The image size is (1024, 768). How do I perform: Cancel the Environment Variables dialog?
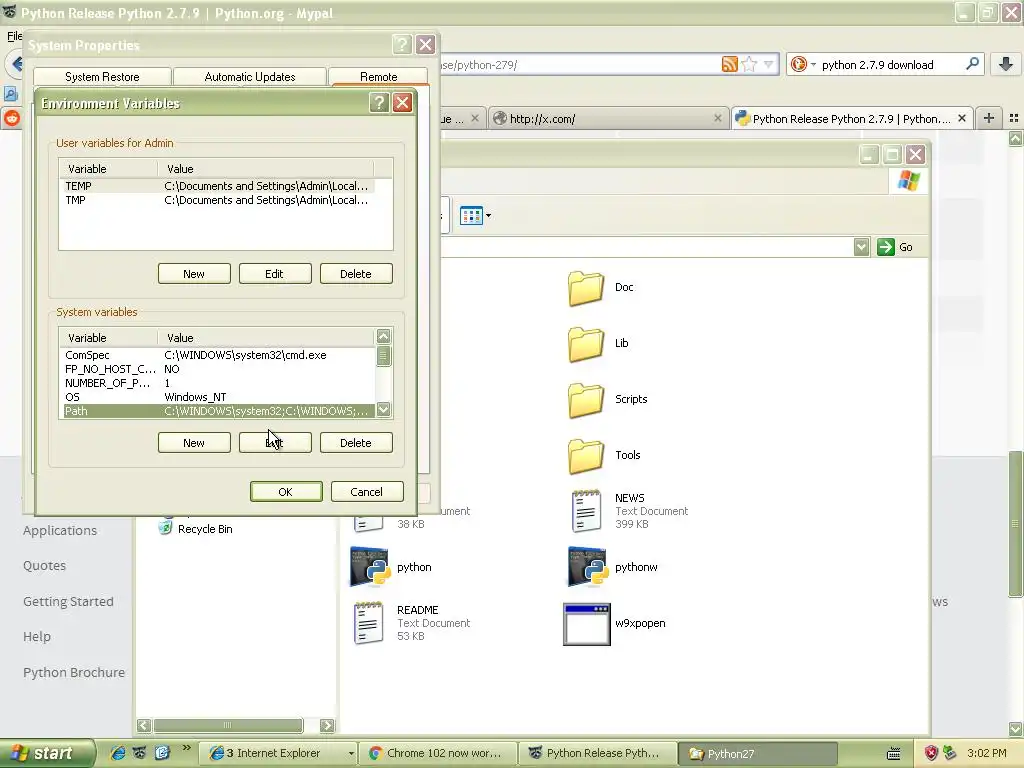tap(367, 492)
